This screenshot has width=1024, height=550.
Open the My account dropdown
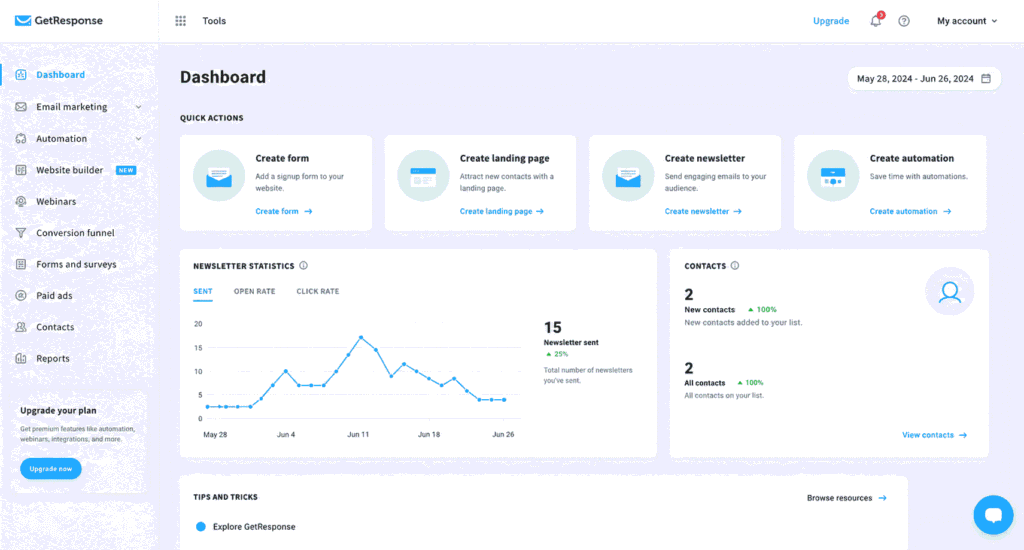[x=967, y=21]
